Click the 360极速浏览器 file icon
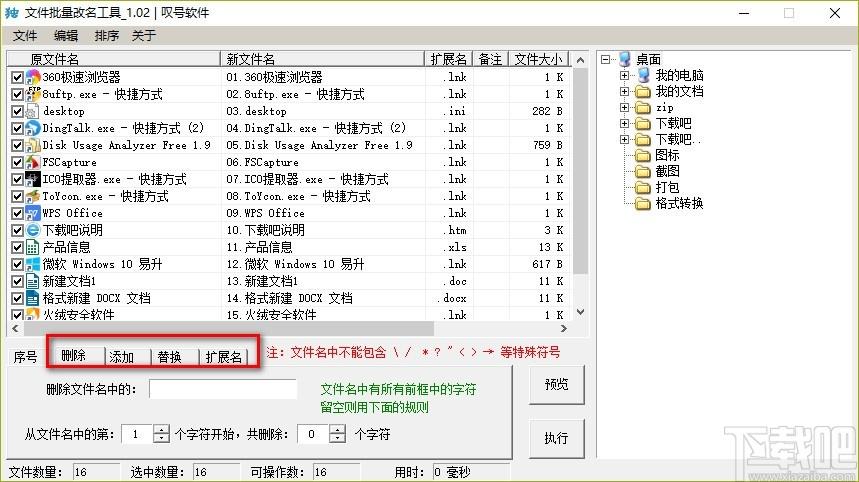This screenshot has height=482, width=859. (x=33, y=77)
